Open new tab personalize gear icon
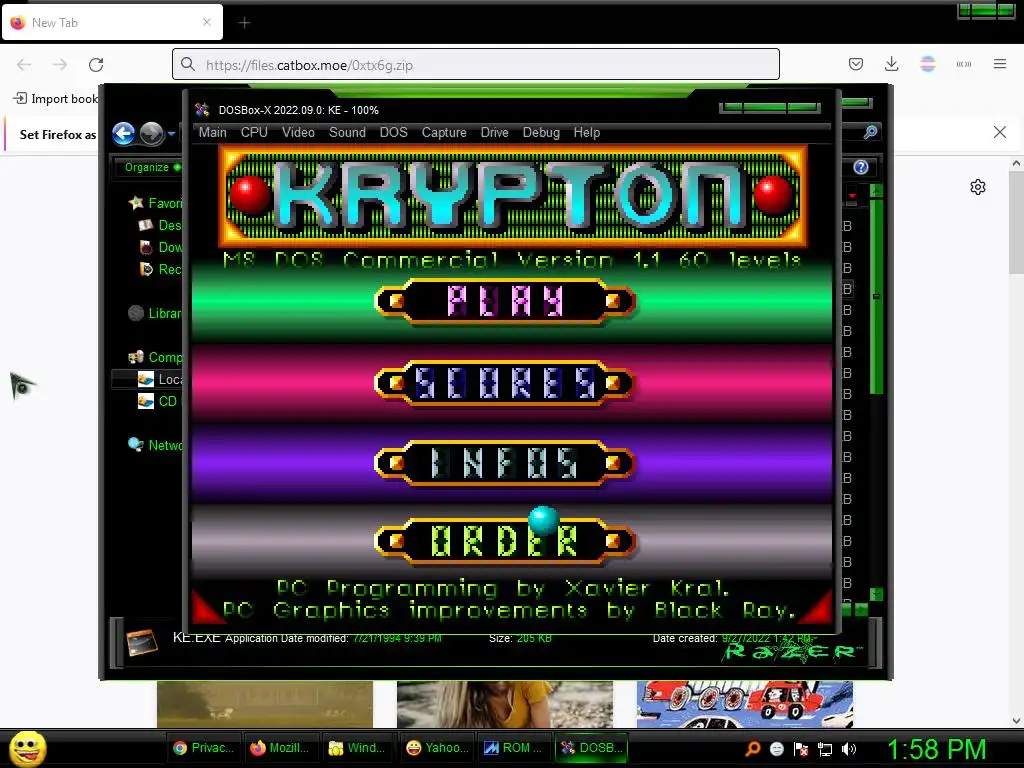The image size is (1024, 768). pos(978,187)
